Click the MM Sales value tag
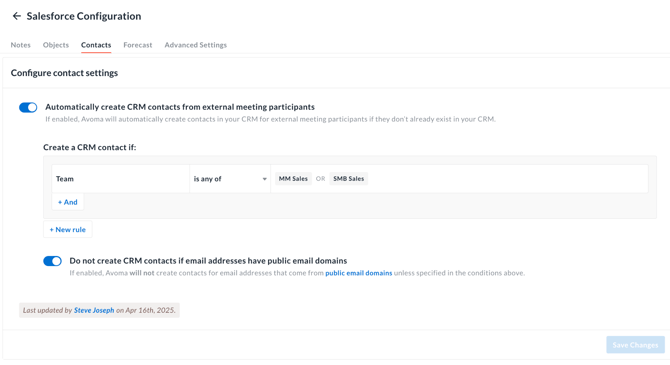 click(293, 179)
